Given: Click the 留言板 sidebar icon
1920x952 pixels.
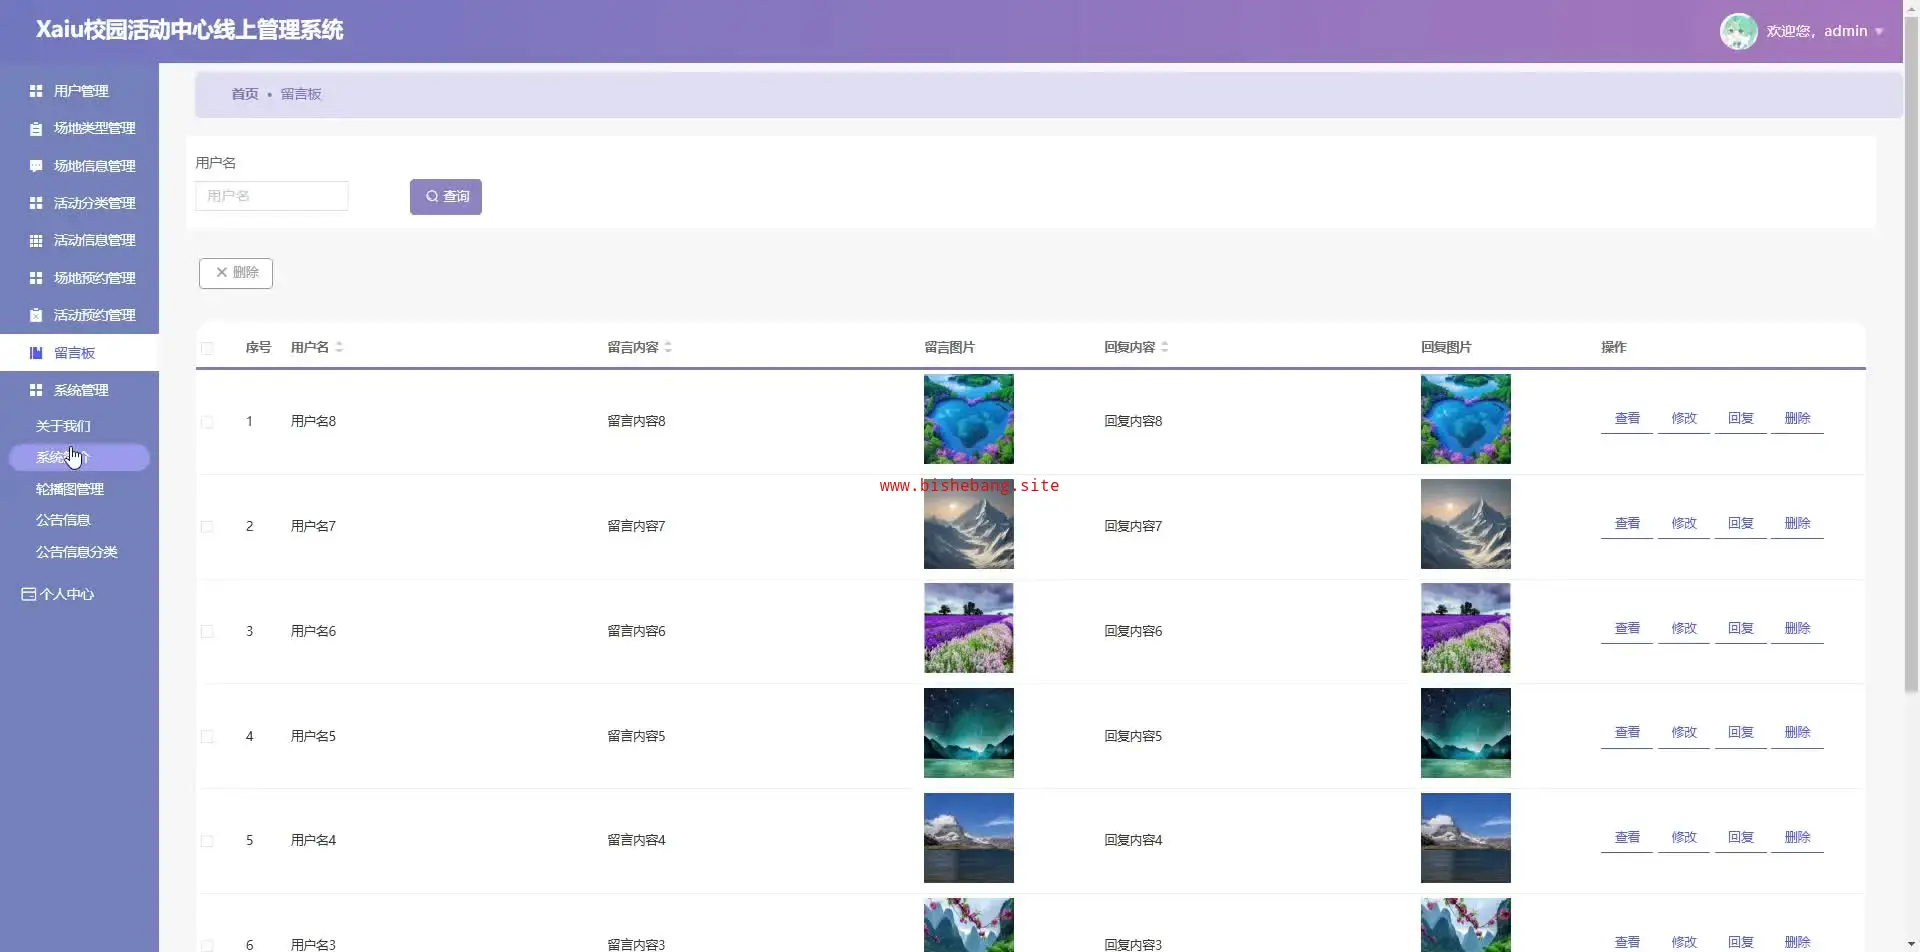Looking at the screenshot, I should (x=36, y=353).
